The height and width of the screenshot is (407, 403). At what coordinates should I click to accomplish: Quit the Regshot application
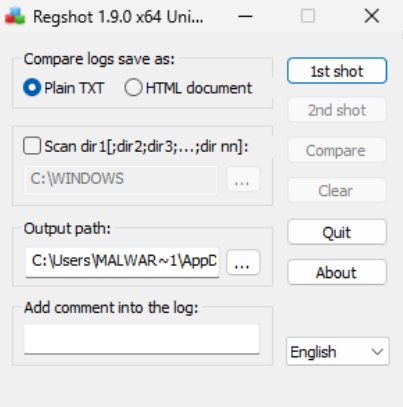click(x=337, y=232)
